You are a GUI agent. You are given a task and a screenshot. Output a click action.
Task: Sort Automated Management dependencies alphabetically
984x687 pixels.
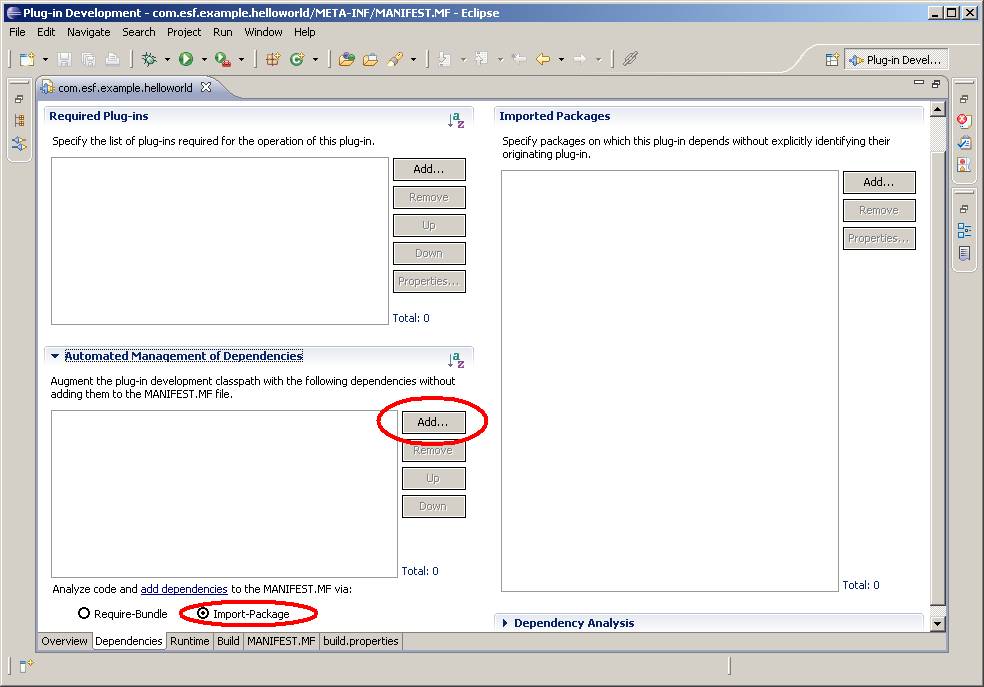456,359
